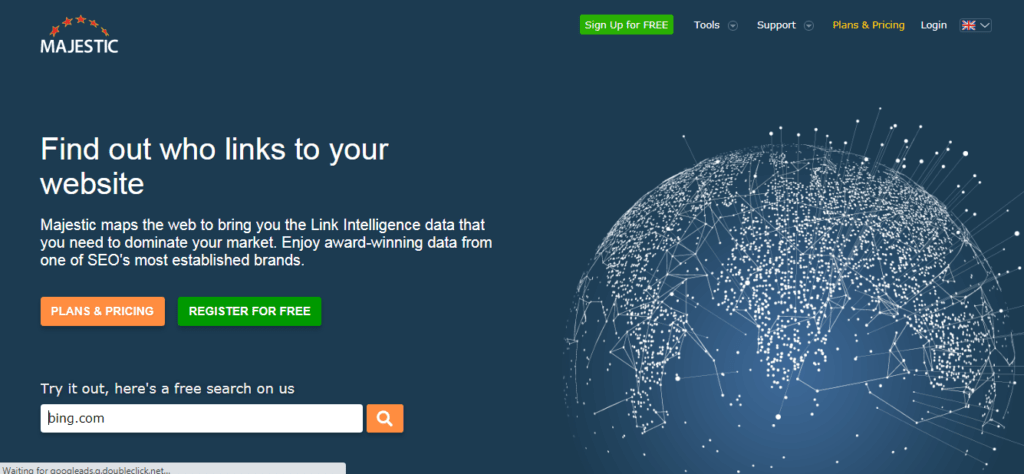The image size is (1024, 474).
Task: Click the text 'Try it out, here's a free search on us'
Action: click(167, 388)
